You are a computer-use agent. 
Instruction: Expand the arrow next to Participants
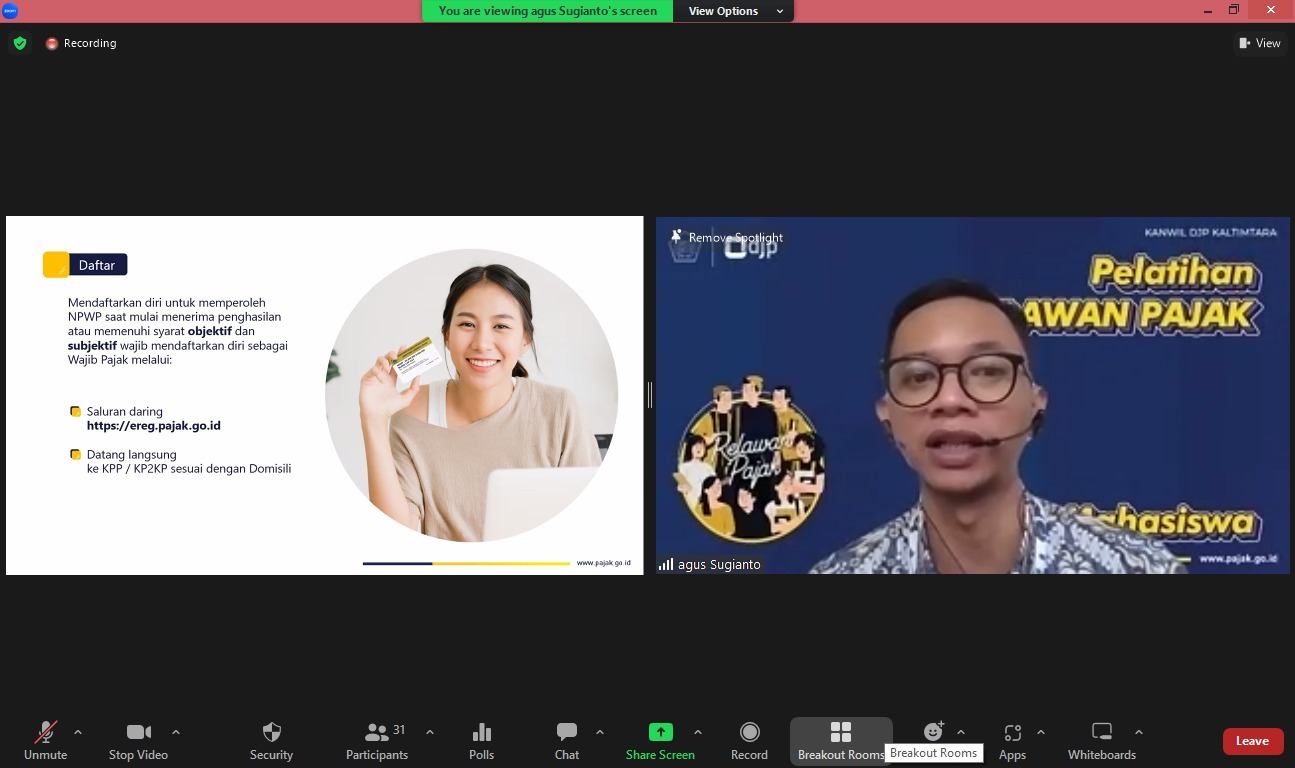pos(430,732)
